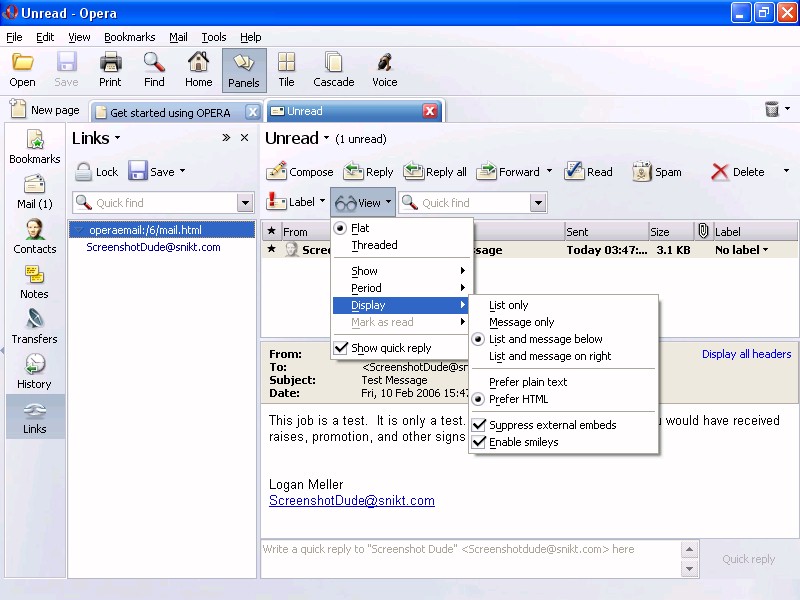Open the Tools menu
Viewport: 800px width, 600px height.
214,37
